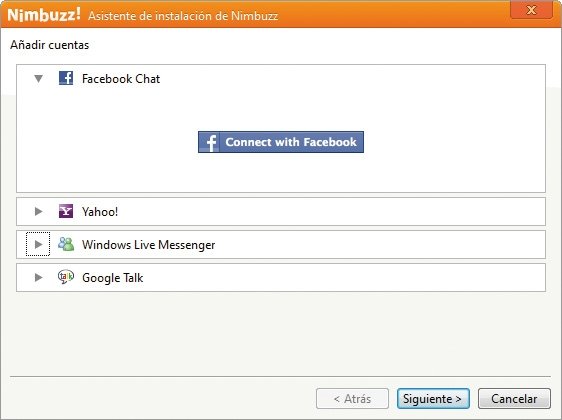Select the Windows Live Messenger people icon
562x420 pixels.
(66, 244)
